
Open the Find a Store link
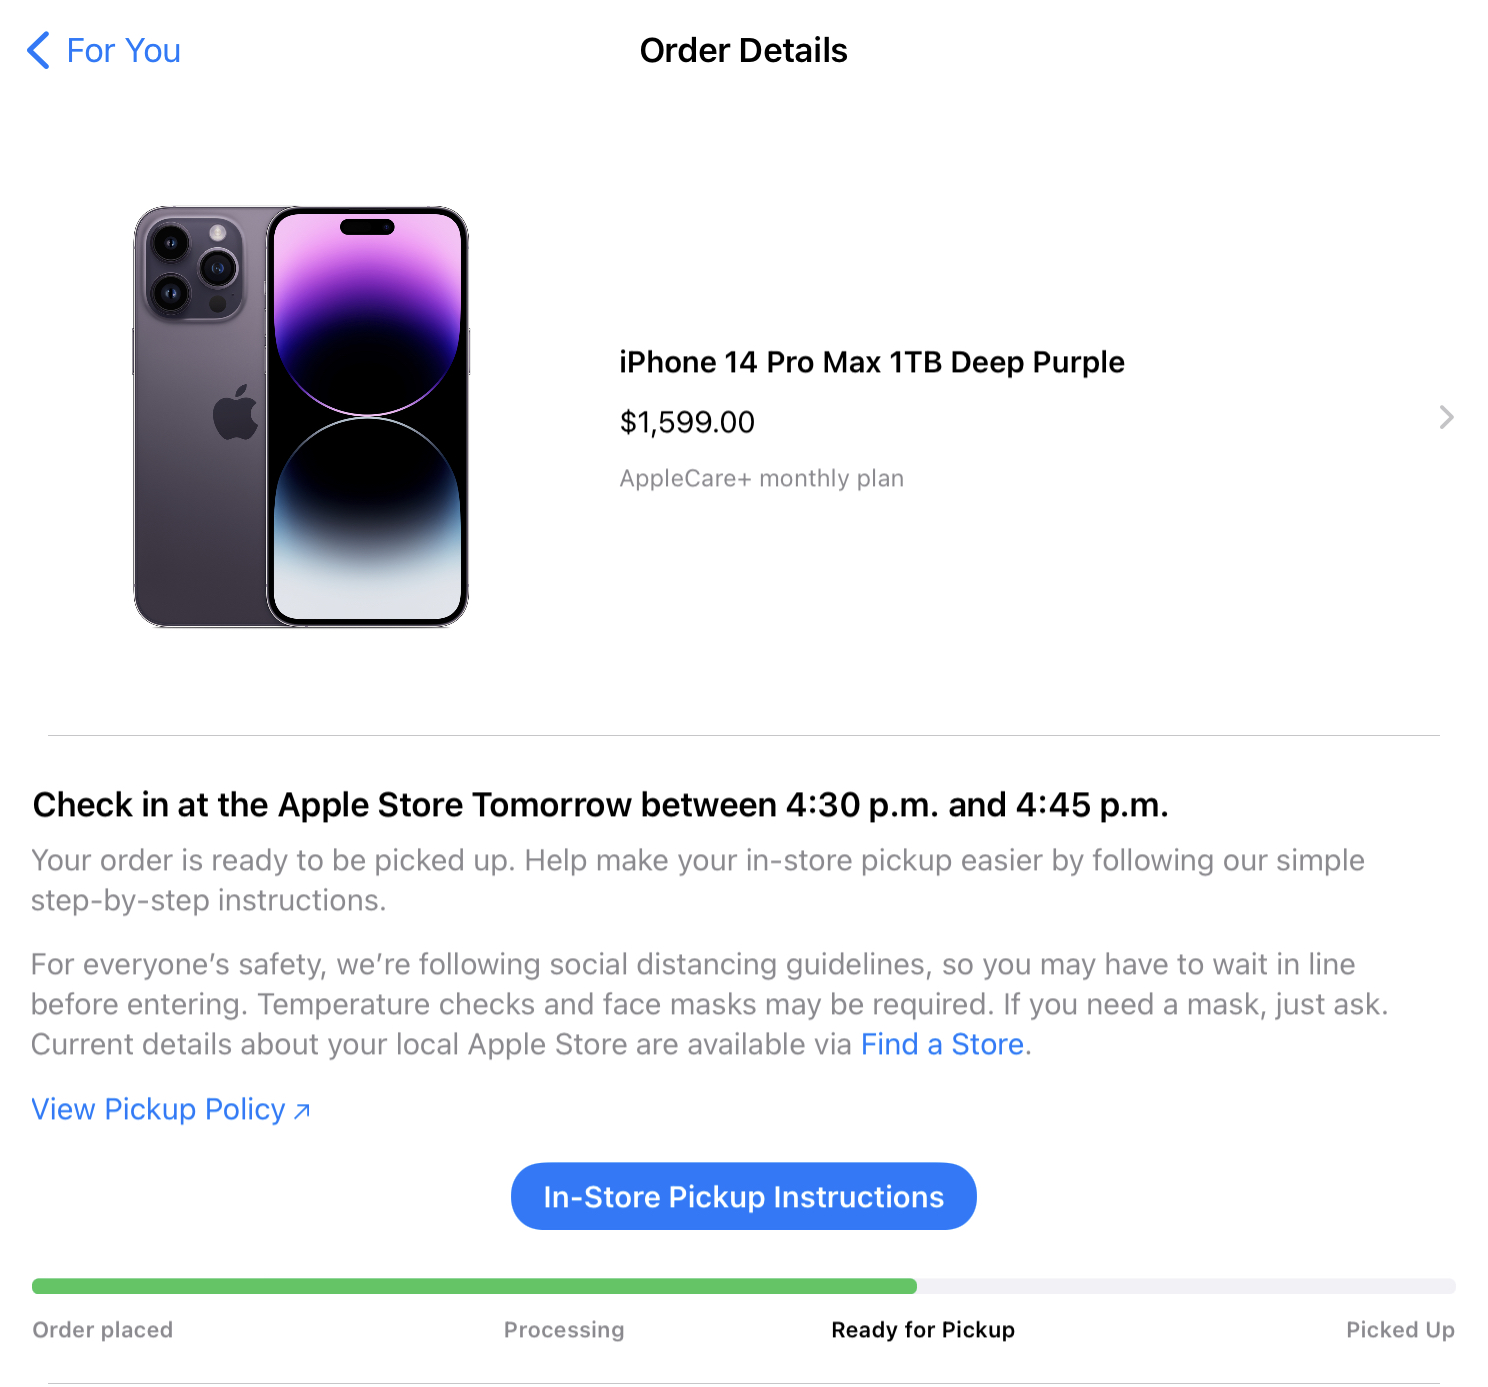pyautogui.click(x=942, y=1044)
